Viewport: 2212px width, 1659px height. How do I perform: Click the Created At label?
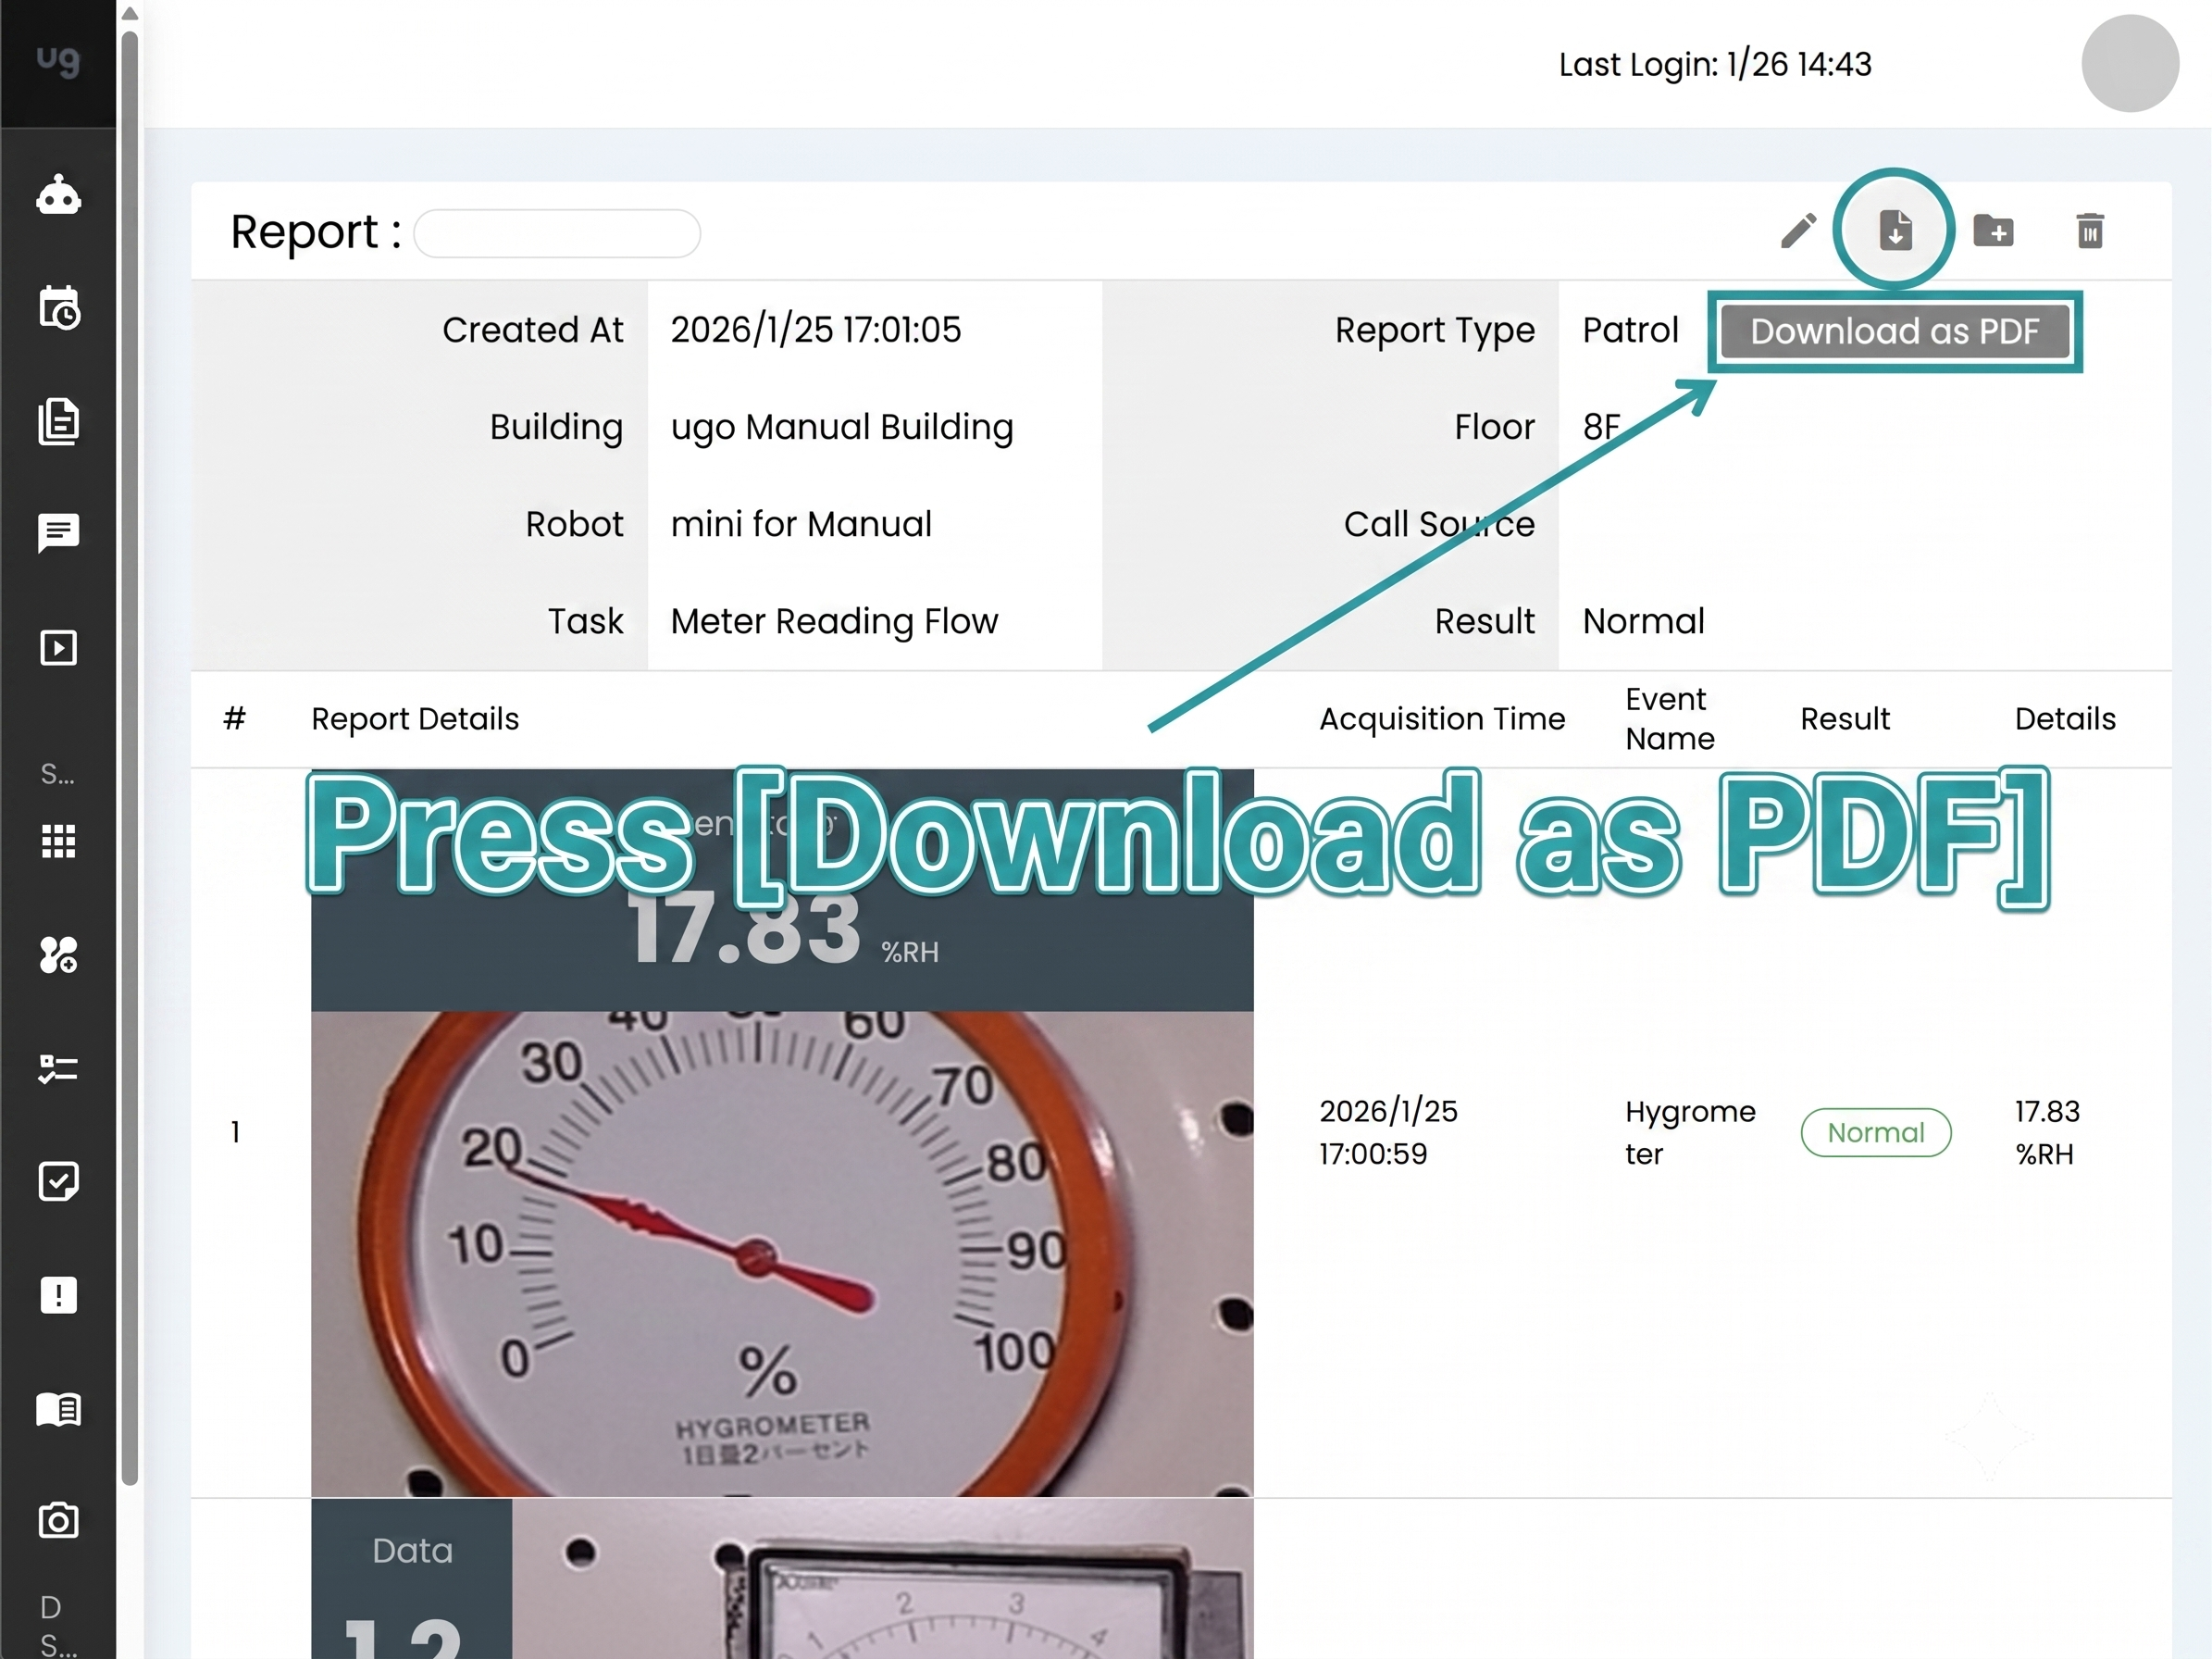point(532,330)
